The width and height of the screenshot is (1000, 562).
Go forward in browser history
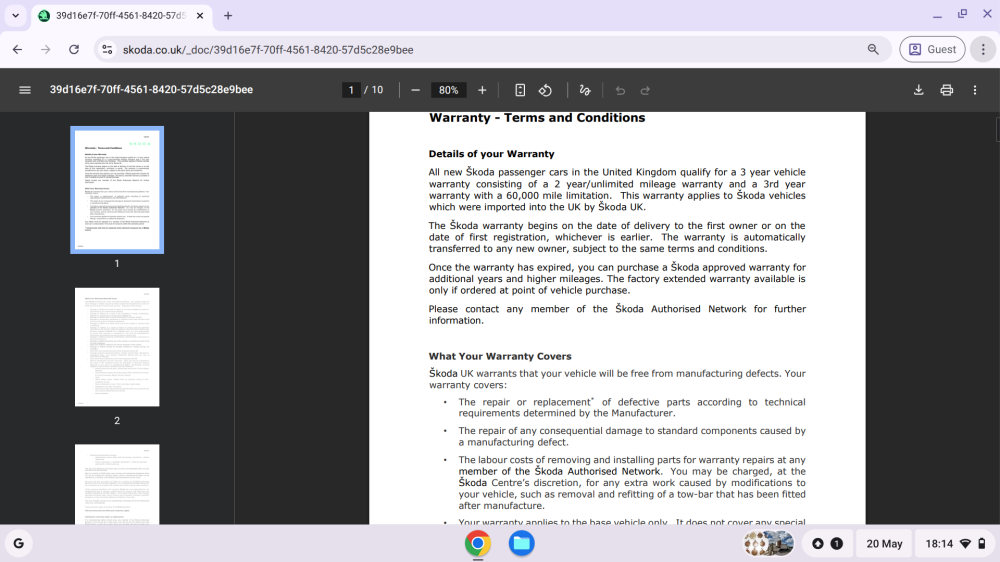pos(45,50)
